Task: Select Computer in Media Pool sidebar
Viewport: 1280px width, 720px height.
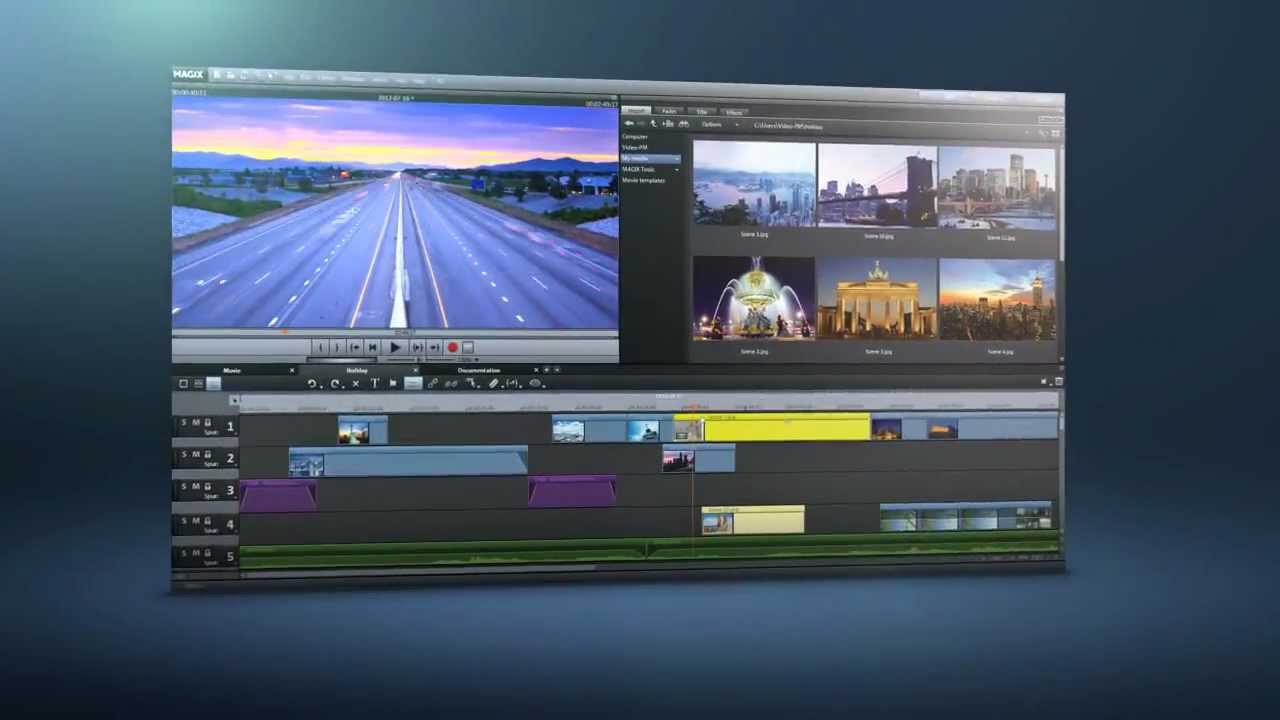Action: 634,137
